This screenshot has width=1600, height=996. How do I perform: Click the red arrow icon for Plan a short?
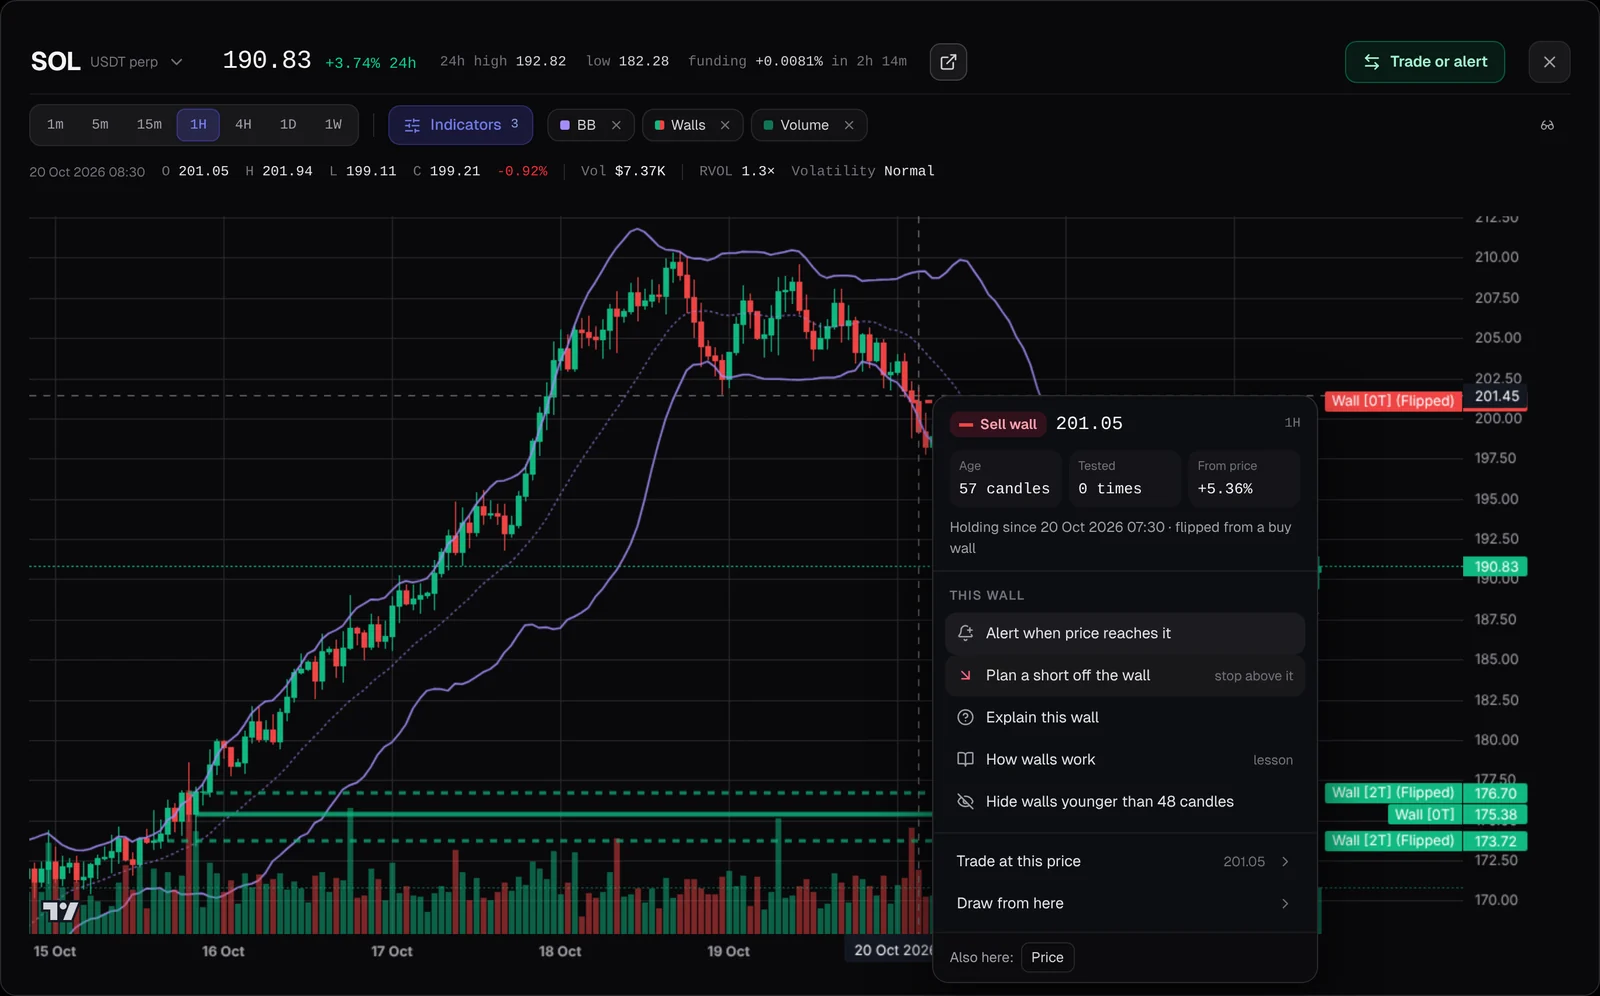click(965, 675)
